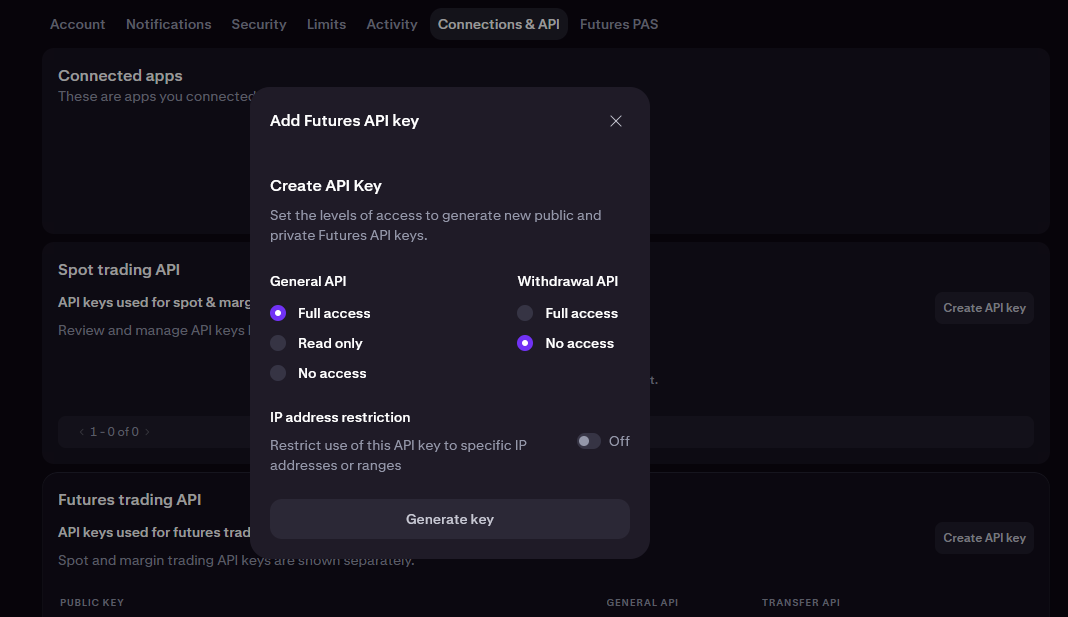Create API key for Spot trading

click(x=984, y=308)
